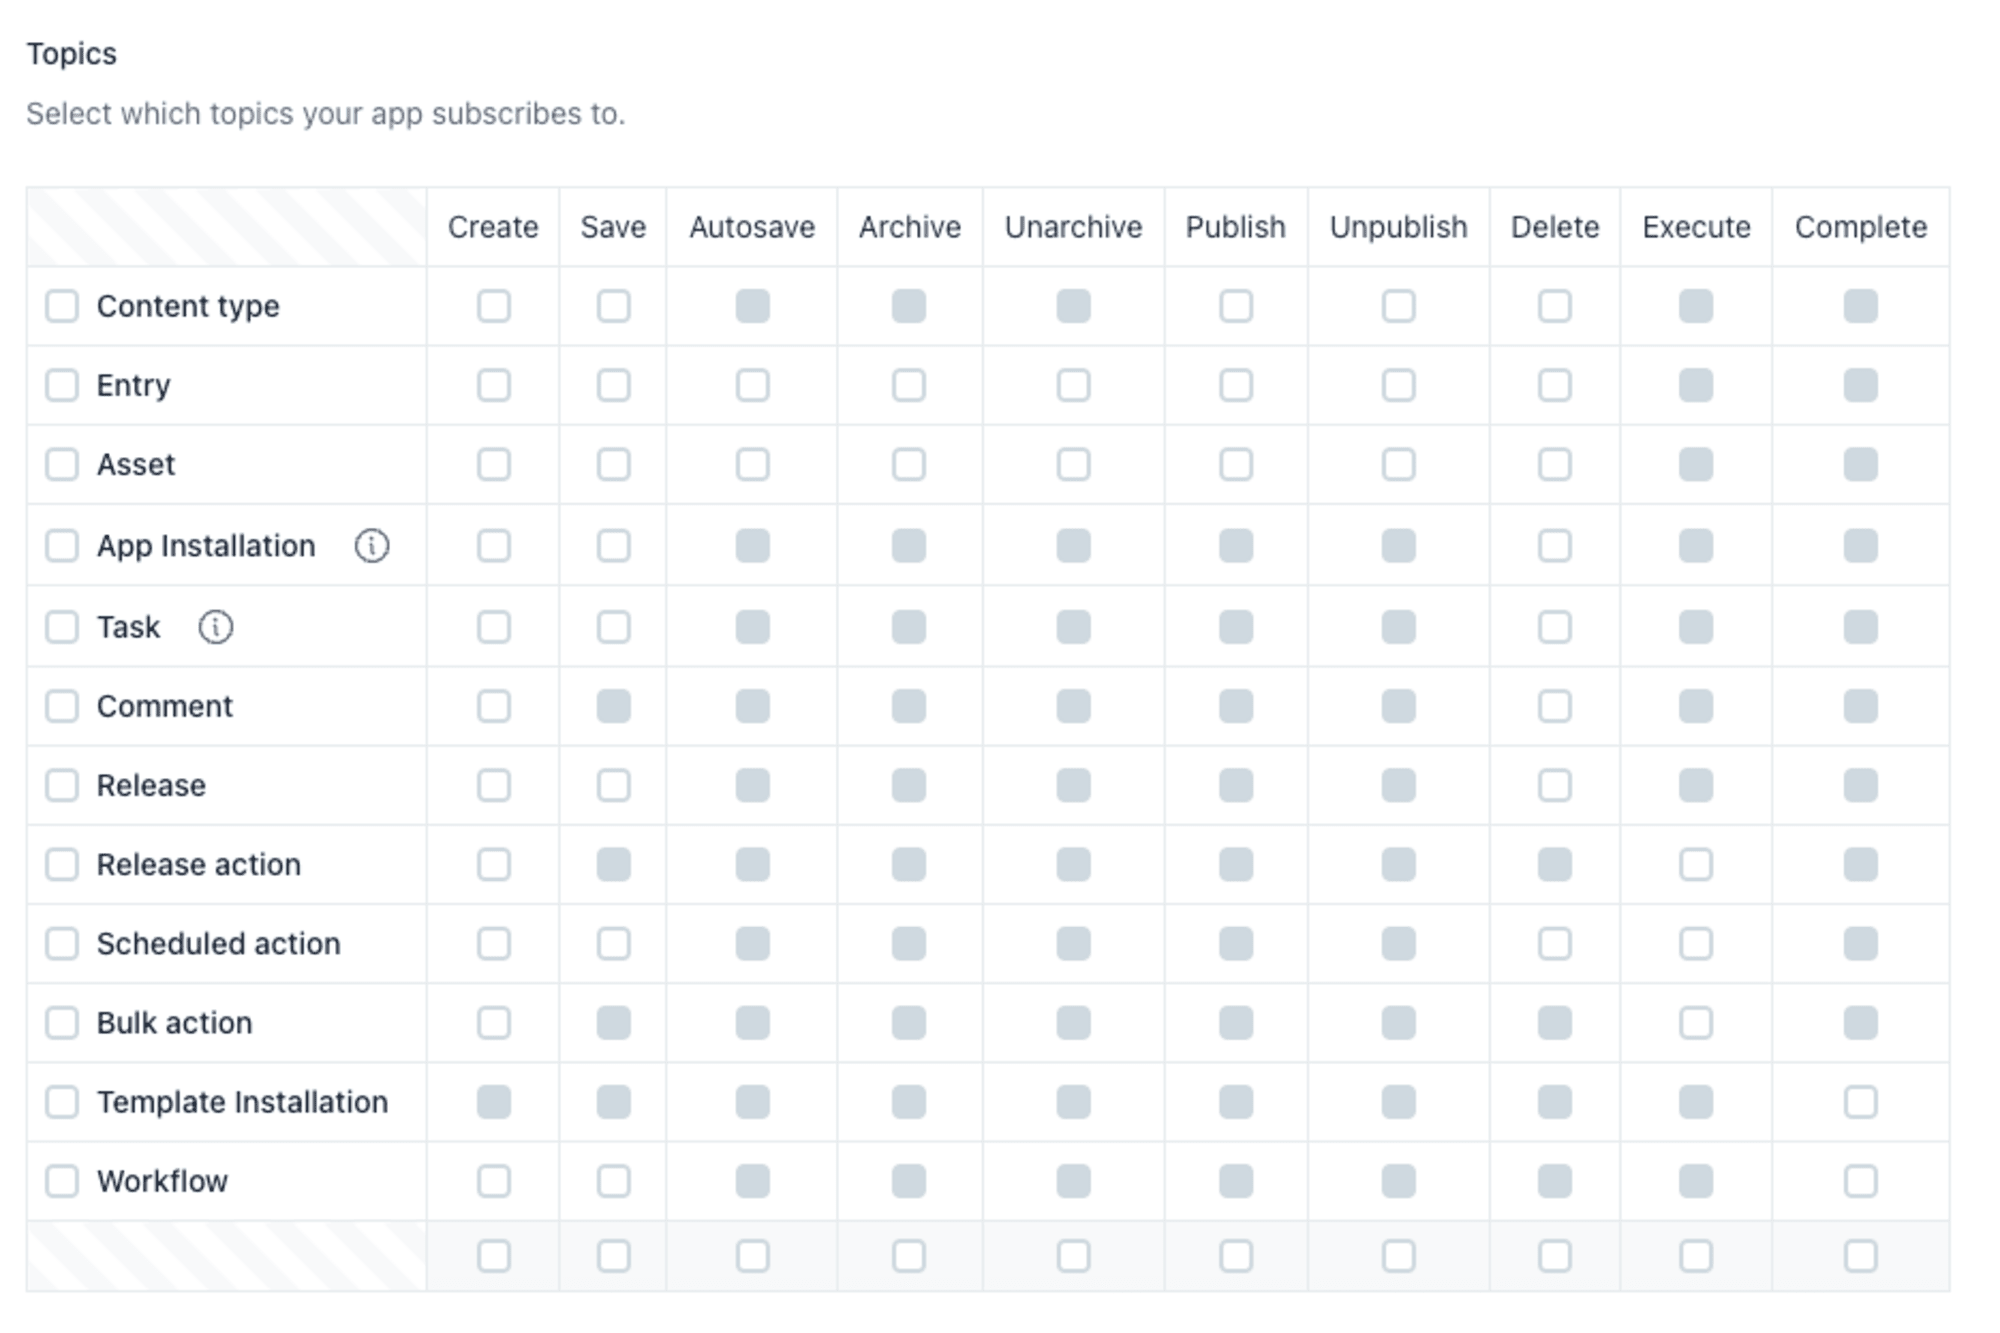Select Publish action for Entry row
The image size is (2000, 1333).
click(1236, 385)
